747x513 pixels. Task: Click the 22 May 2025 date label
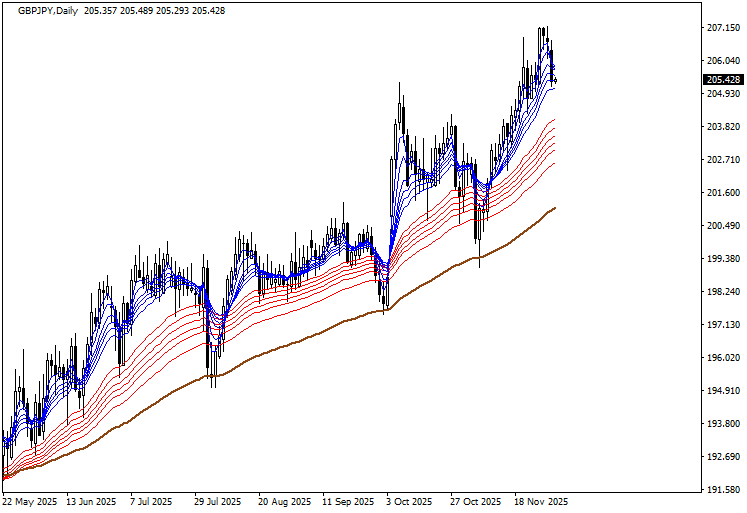click(x=32, y=501)
